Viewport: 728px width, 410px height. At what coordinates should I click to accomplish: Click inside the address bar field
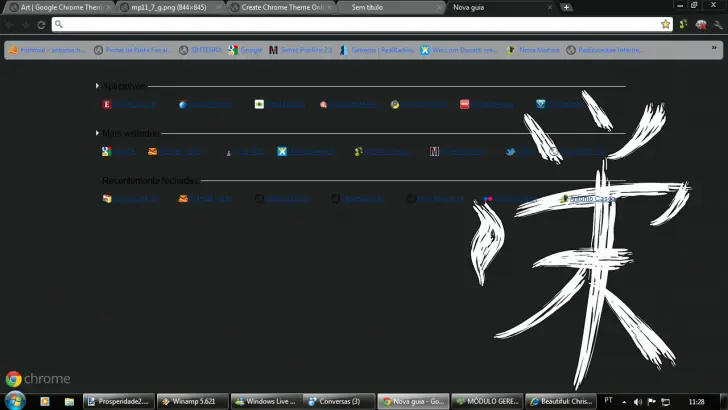(x=350, y=24)
